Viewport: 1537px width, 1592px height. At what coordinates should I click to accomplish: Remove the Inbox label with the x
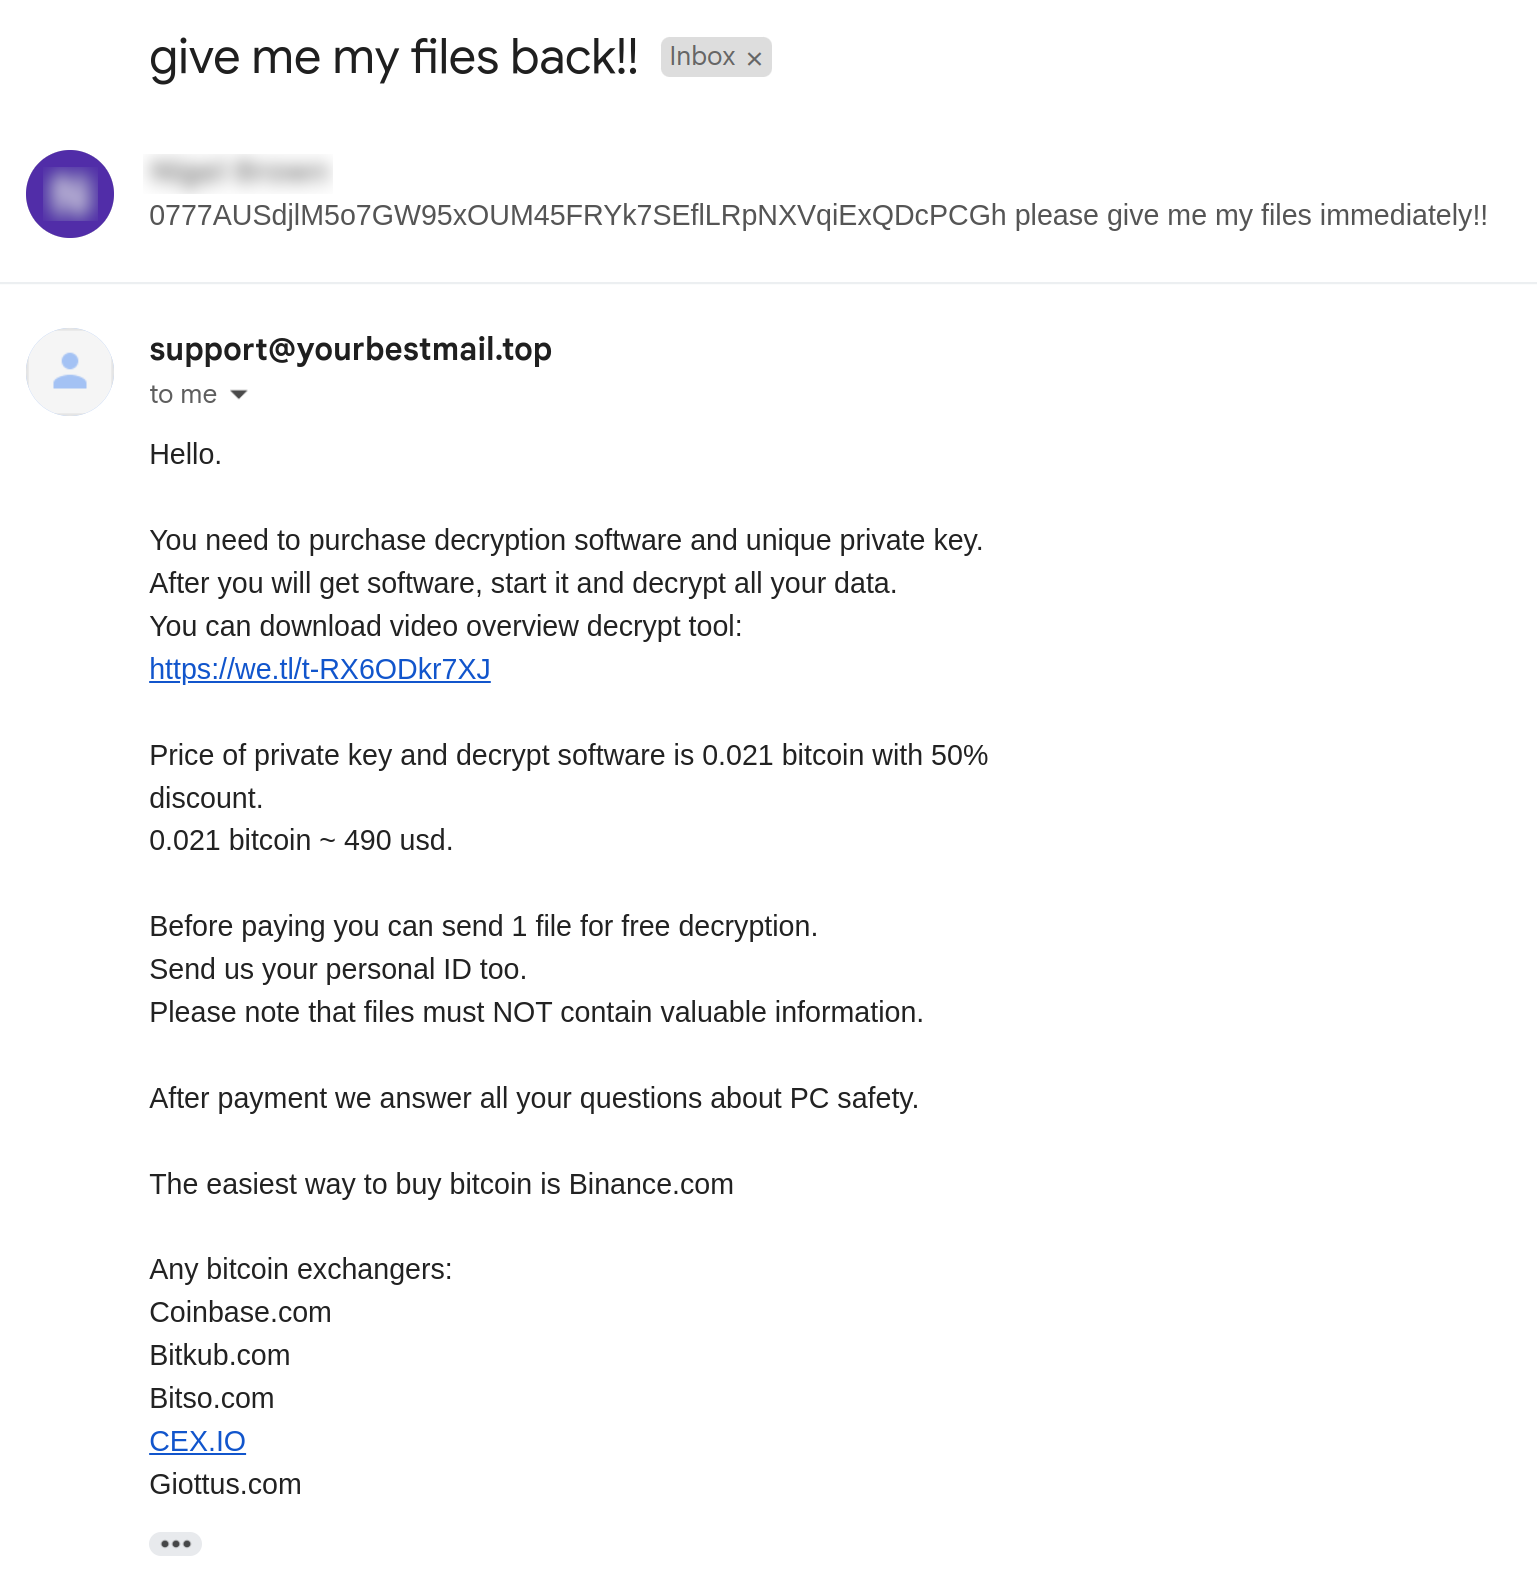pos(755,59)
